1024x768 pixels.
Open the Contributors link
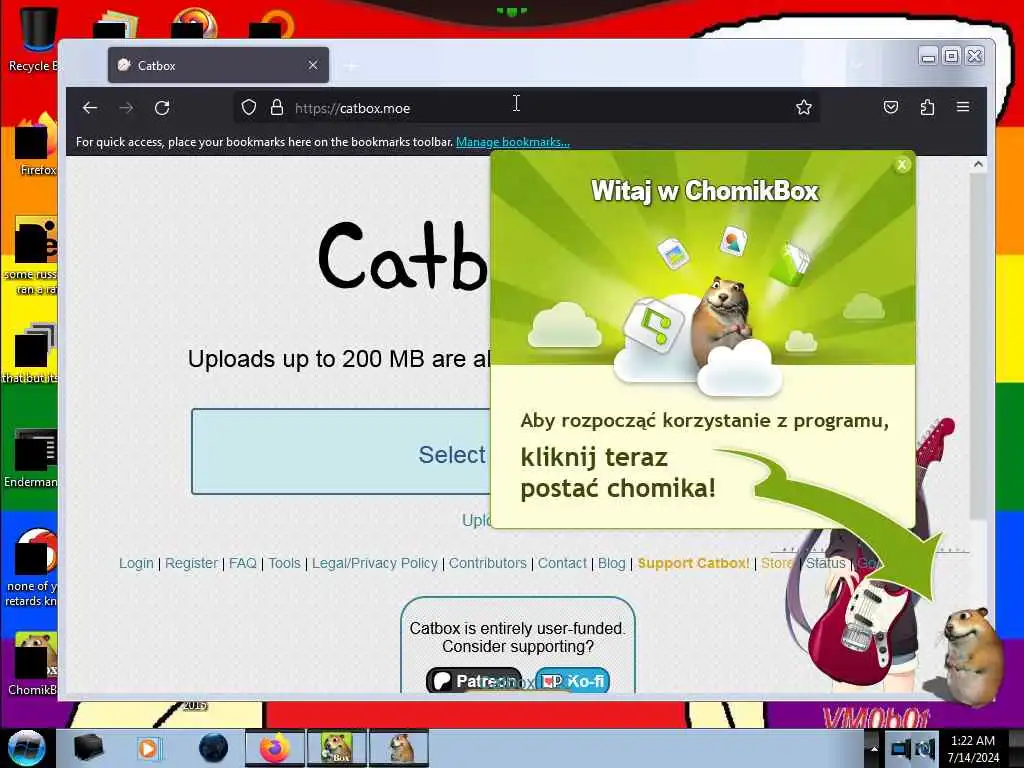(x=488, y=563)
